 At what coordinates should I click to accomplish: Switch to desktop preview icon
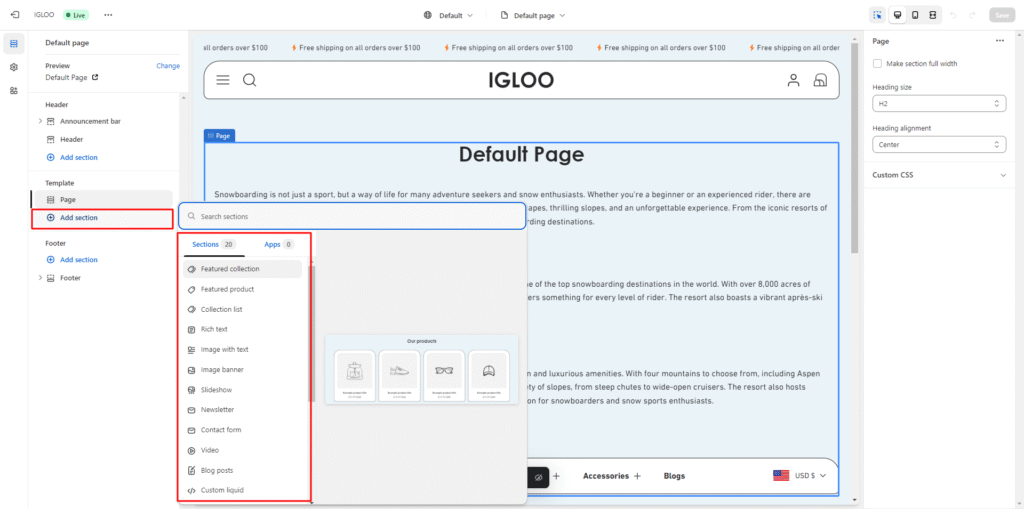[898, 15]
